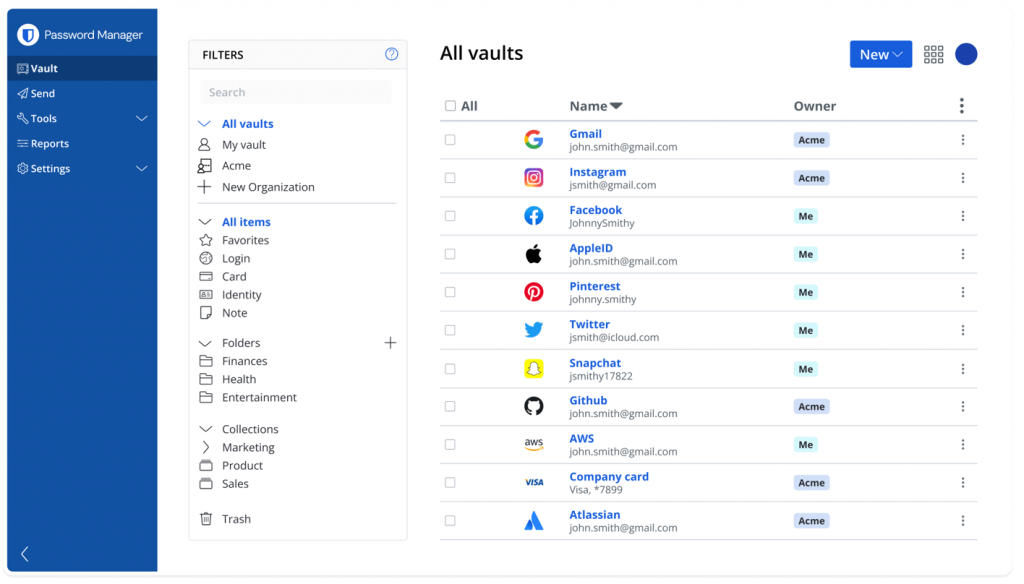Tick the checkbox for the Instagram item
Viewport: 1024px width, 584px height.
[450, 178]
